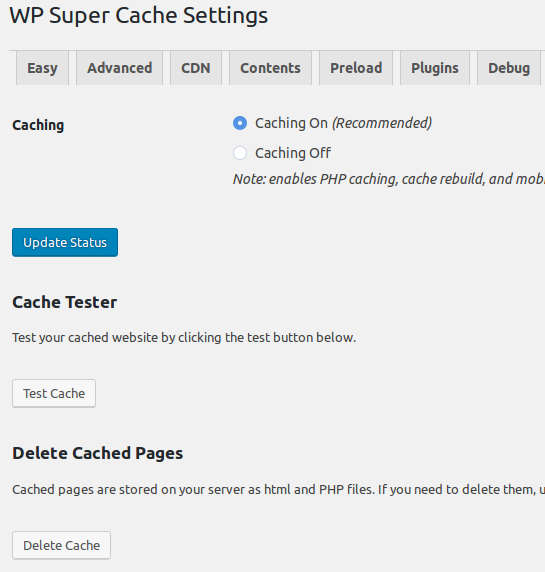Open the Easy tab

42,68
